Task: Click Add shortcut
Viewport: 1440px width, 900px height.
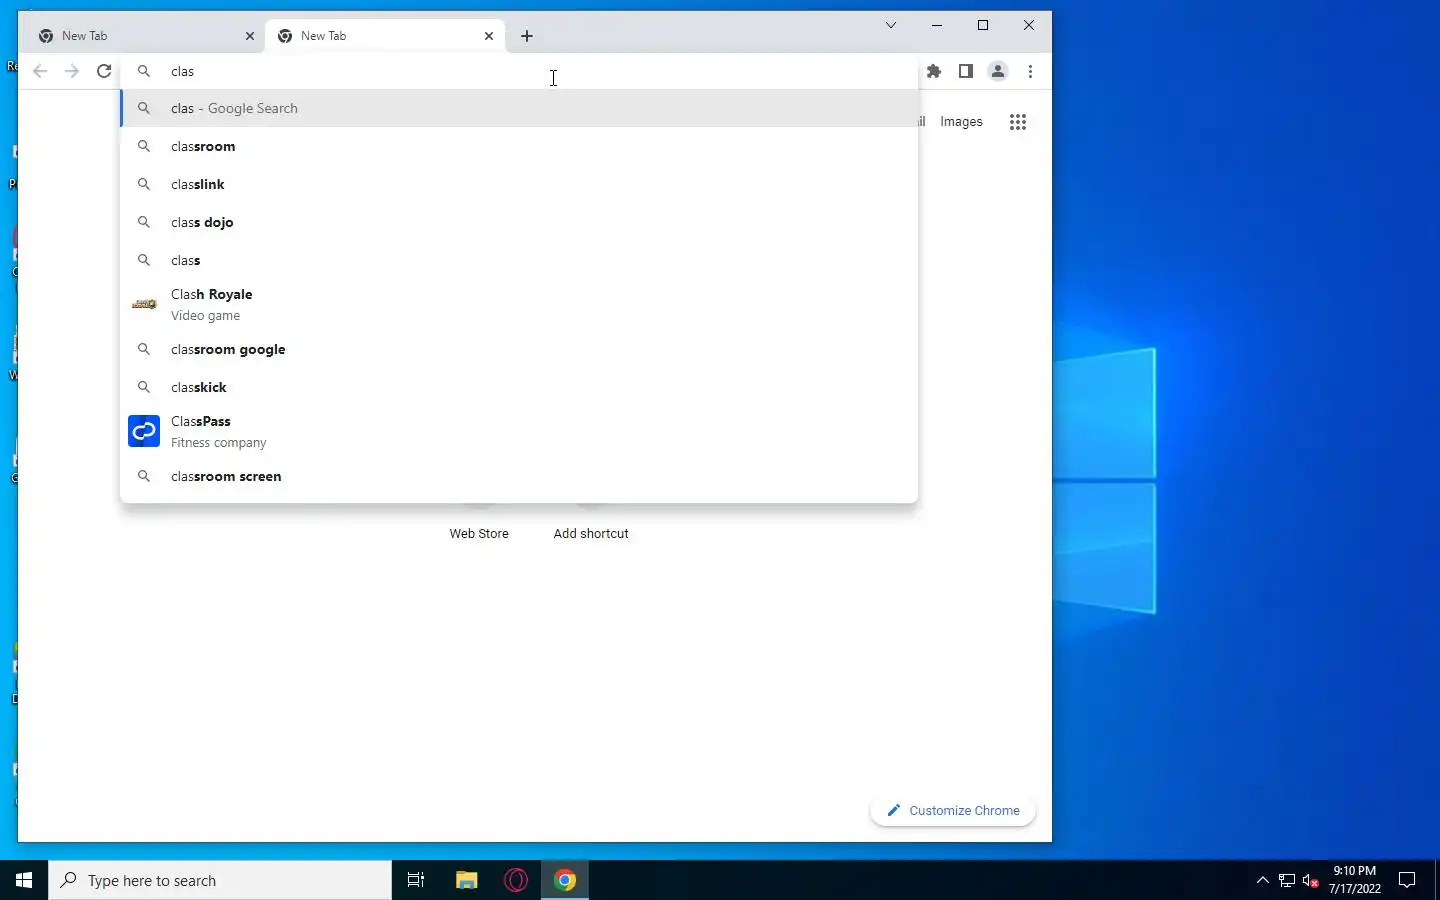Action: [x=591, y=533]
